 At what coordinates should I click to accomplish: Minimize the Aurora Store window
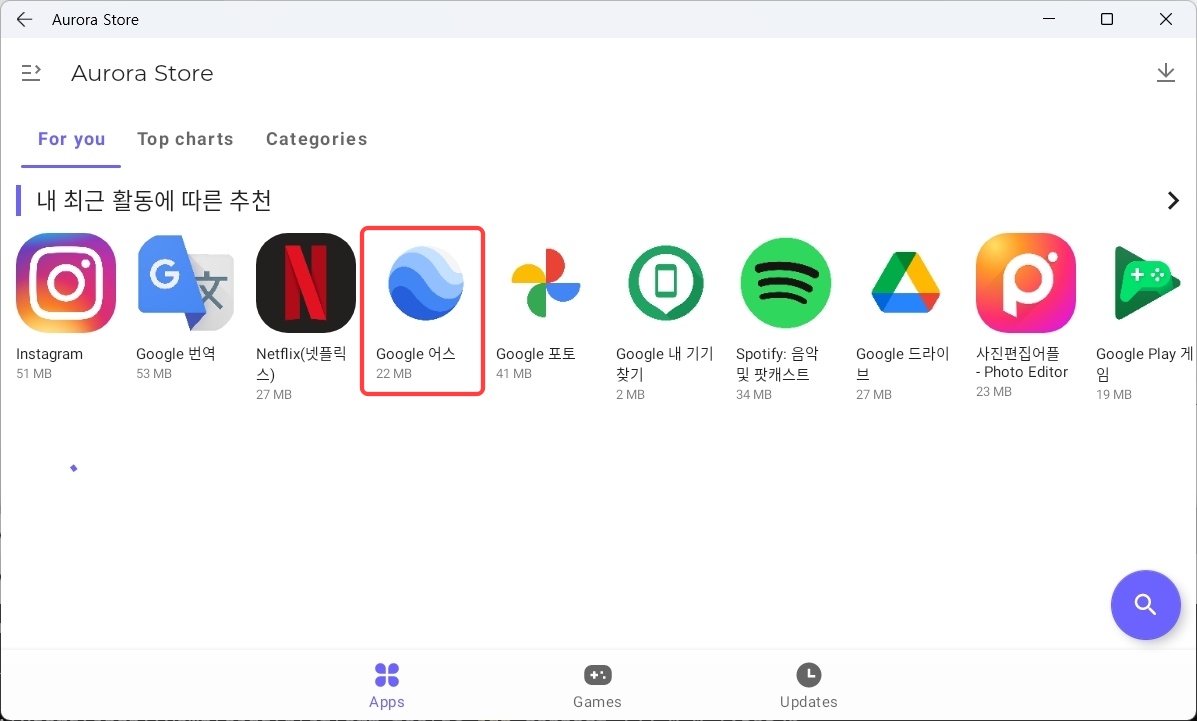1049,19
